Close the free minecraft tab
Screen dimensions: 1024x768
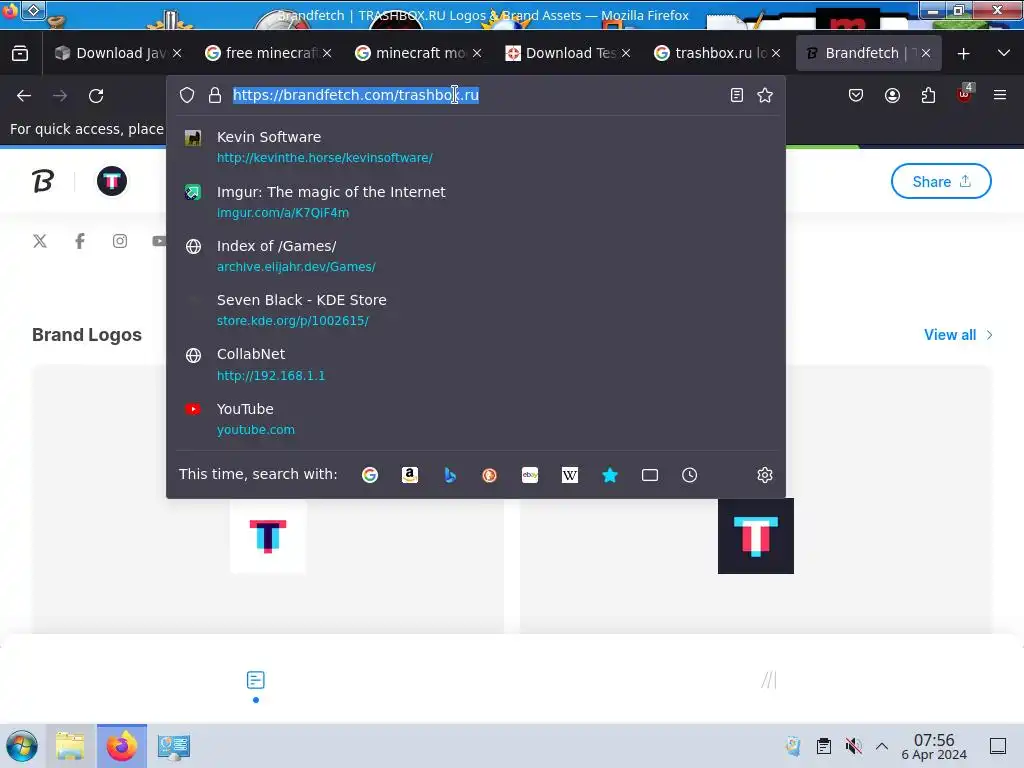tap(327, 54)
